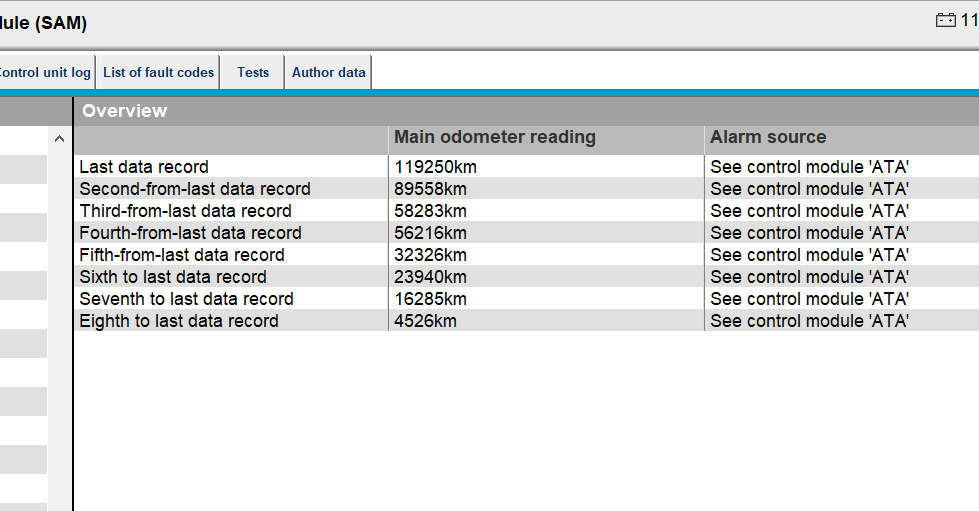This screenshot has height=511, width=979.
Task: Select the Last data record row
Action: point(144,167)
